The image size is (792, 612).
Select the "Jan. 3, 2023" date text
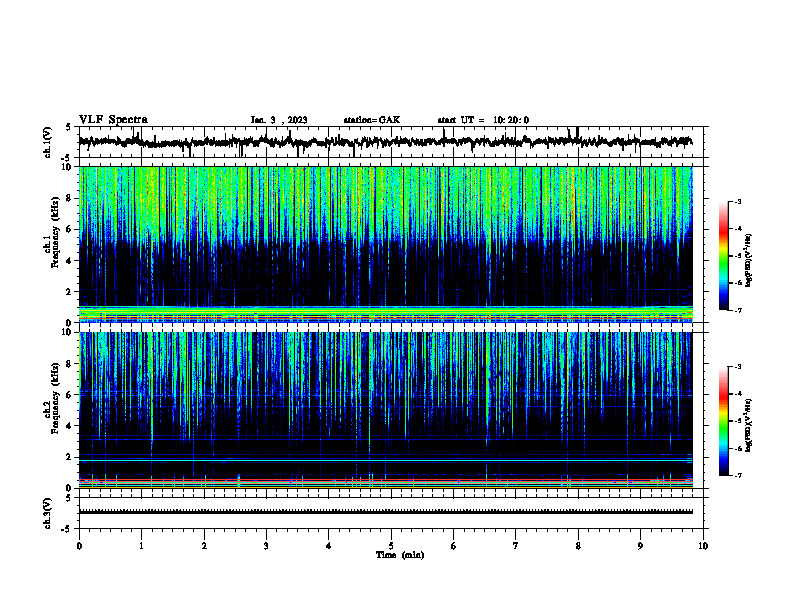279,120
